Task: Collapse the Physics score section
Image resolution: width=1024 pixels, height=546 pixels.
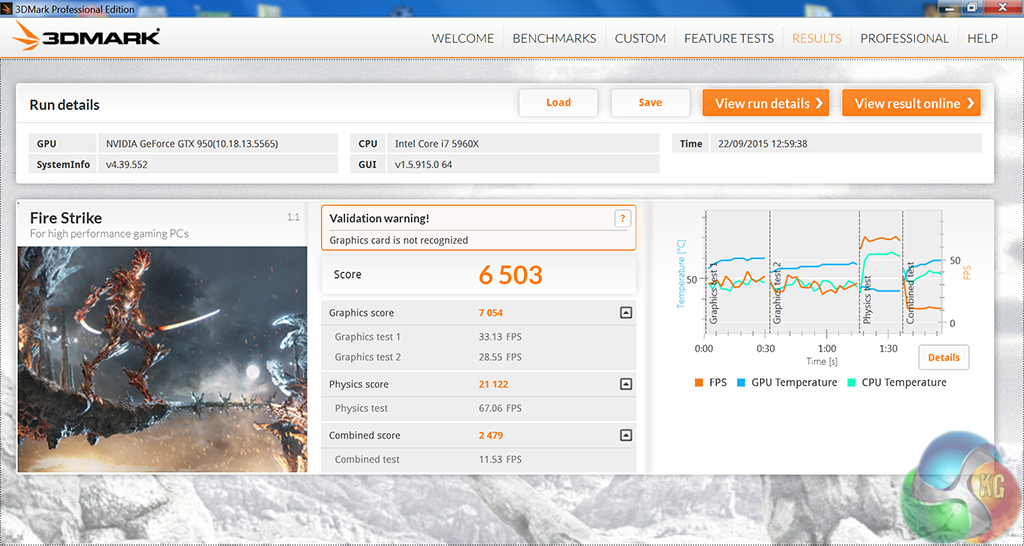Action: coord(626,384)
